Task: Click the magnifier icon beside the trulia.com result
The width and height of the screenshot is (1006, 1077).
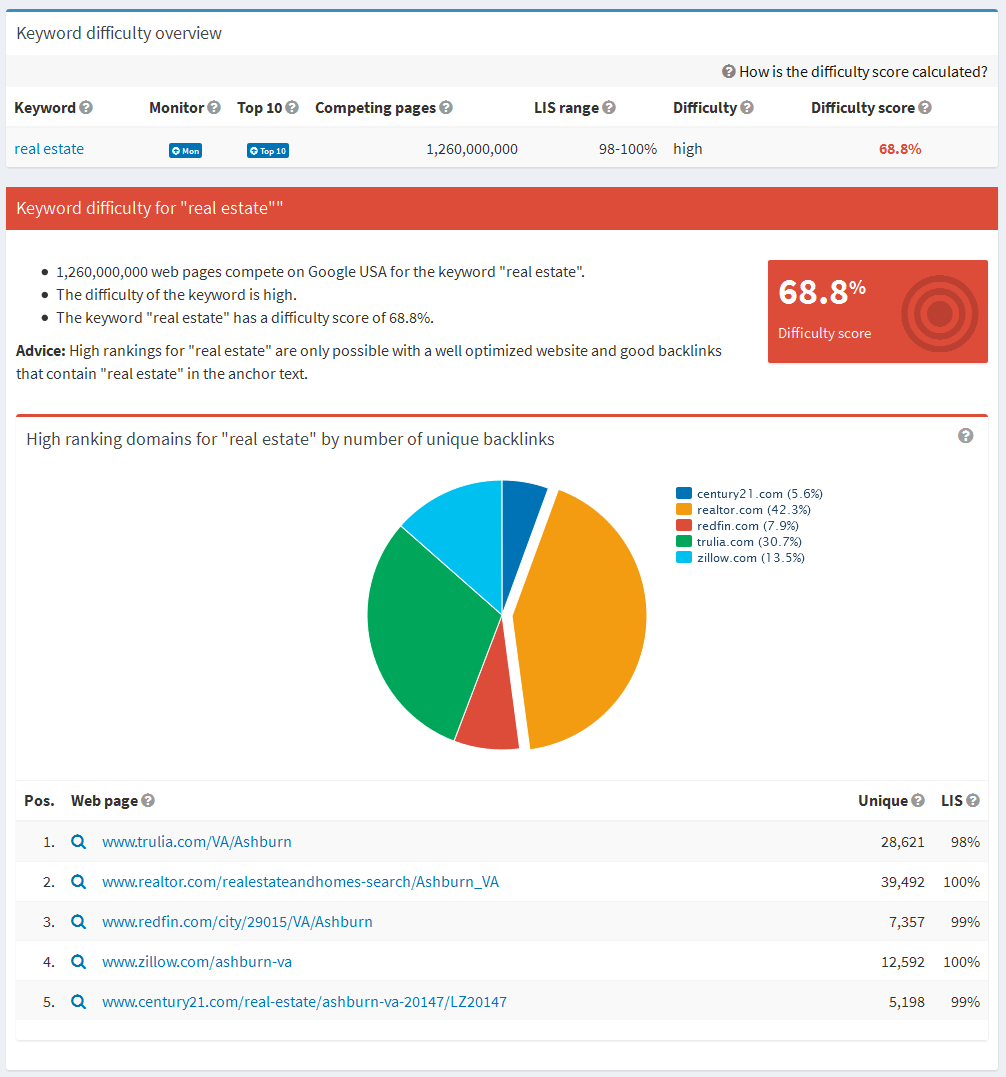Action: [79, 841]
